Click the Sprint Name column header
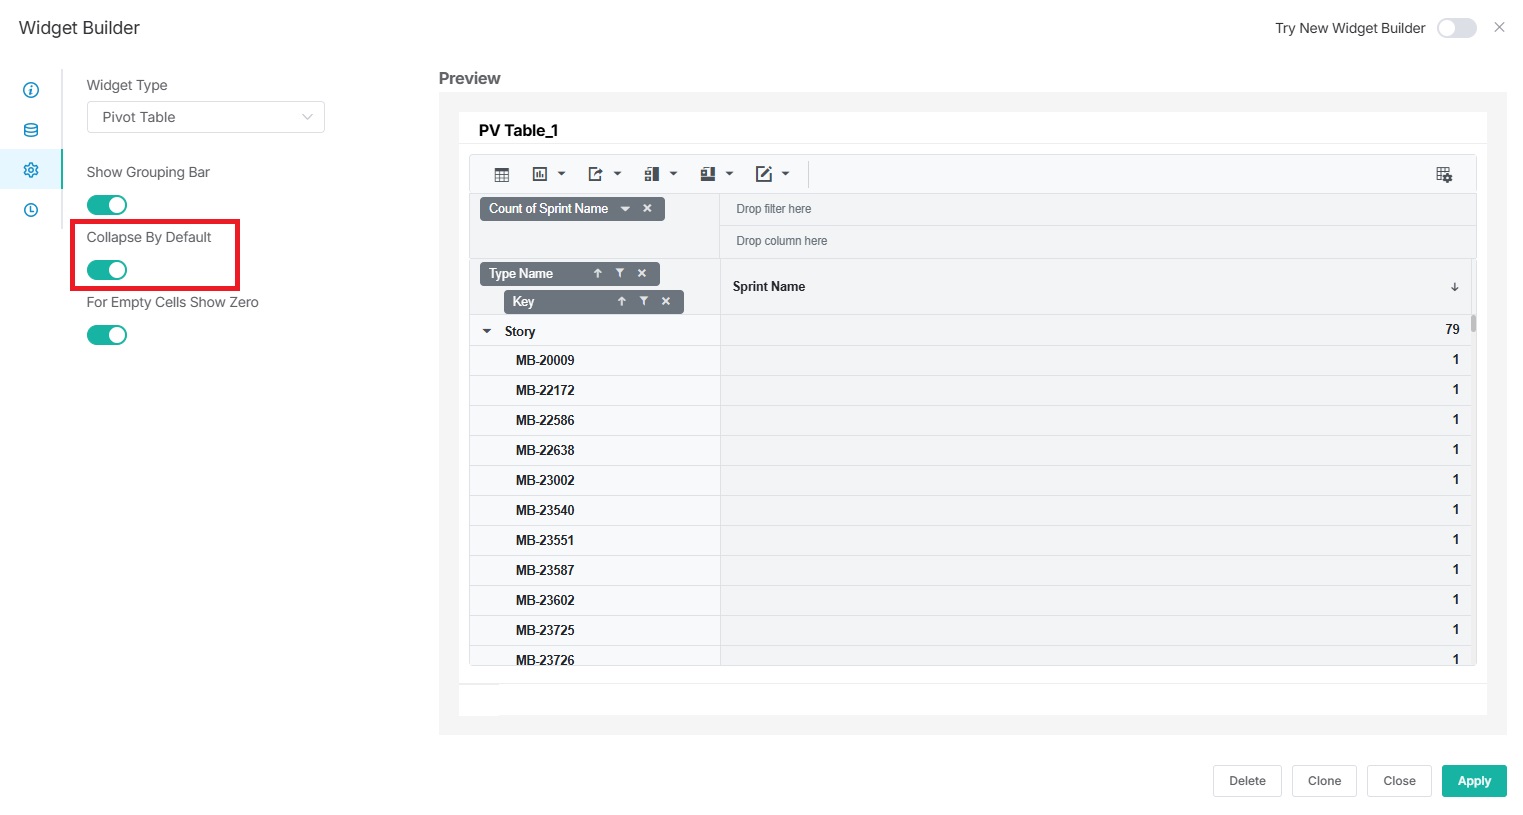Screen dimensions: 1523x815 click(x=769, y=287)
